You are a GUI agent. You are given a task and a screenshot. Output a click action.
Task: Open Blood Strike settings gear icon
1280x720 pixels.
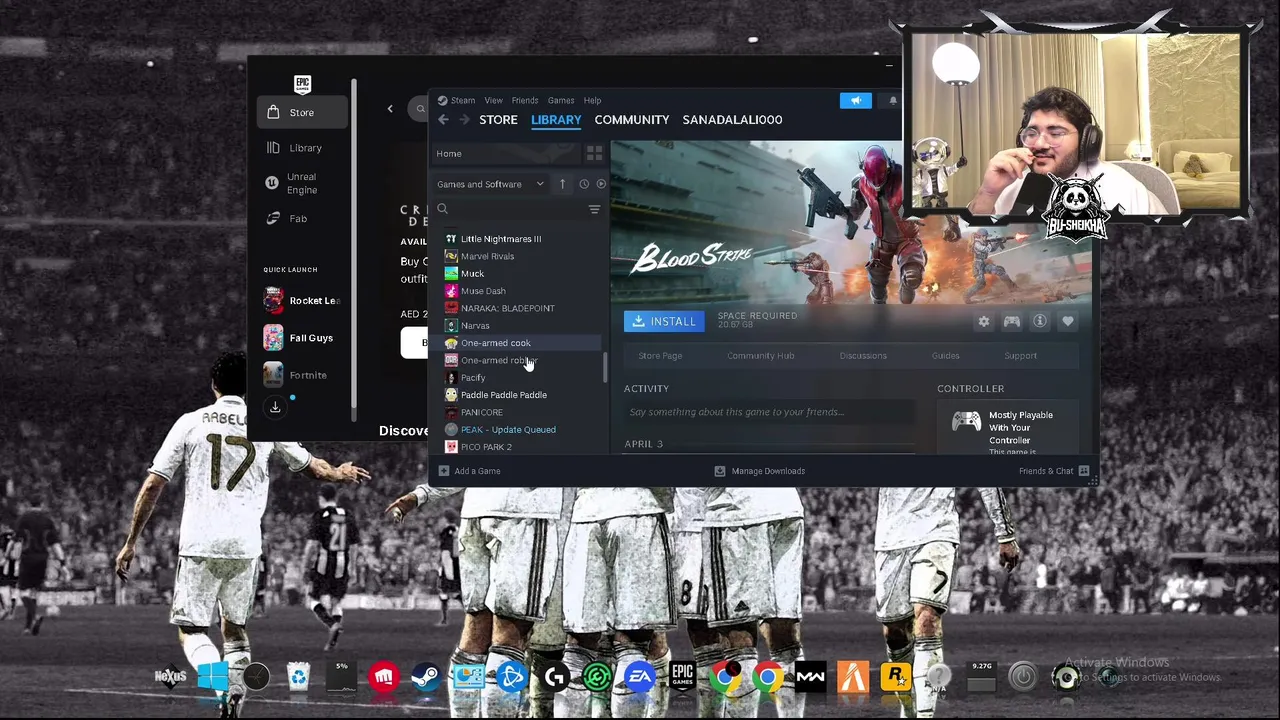pyautogui.click(x=984, y=321)
